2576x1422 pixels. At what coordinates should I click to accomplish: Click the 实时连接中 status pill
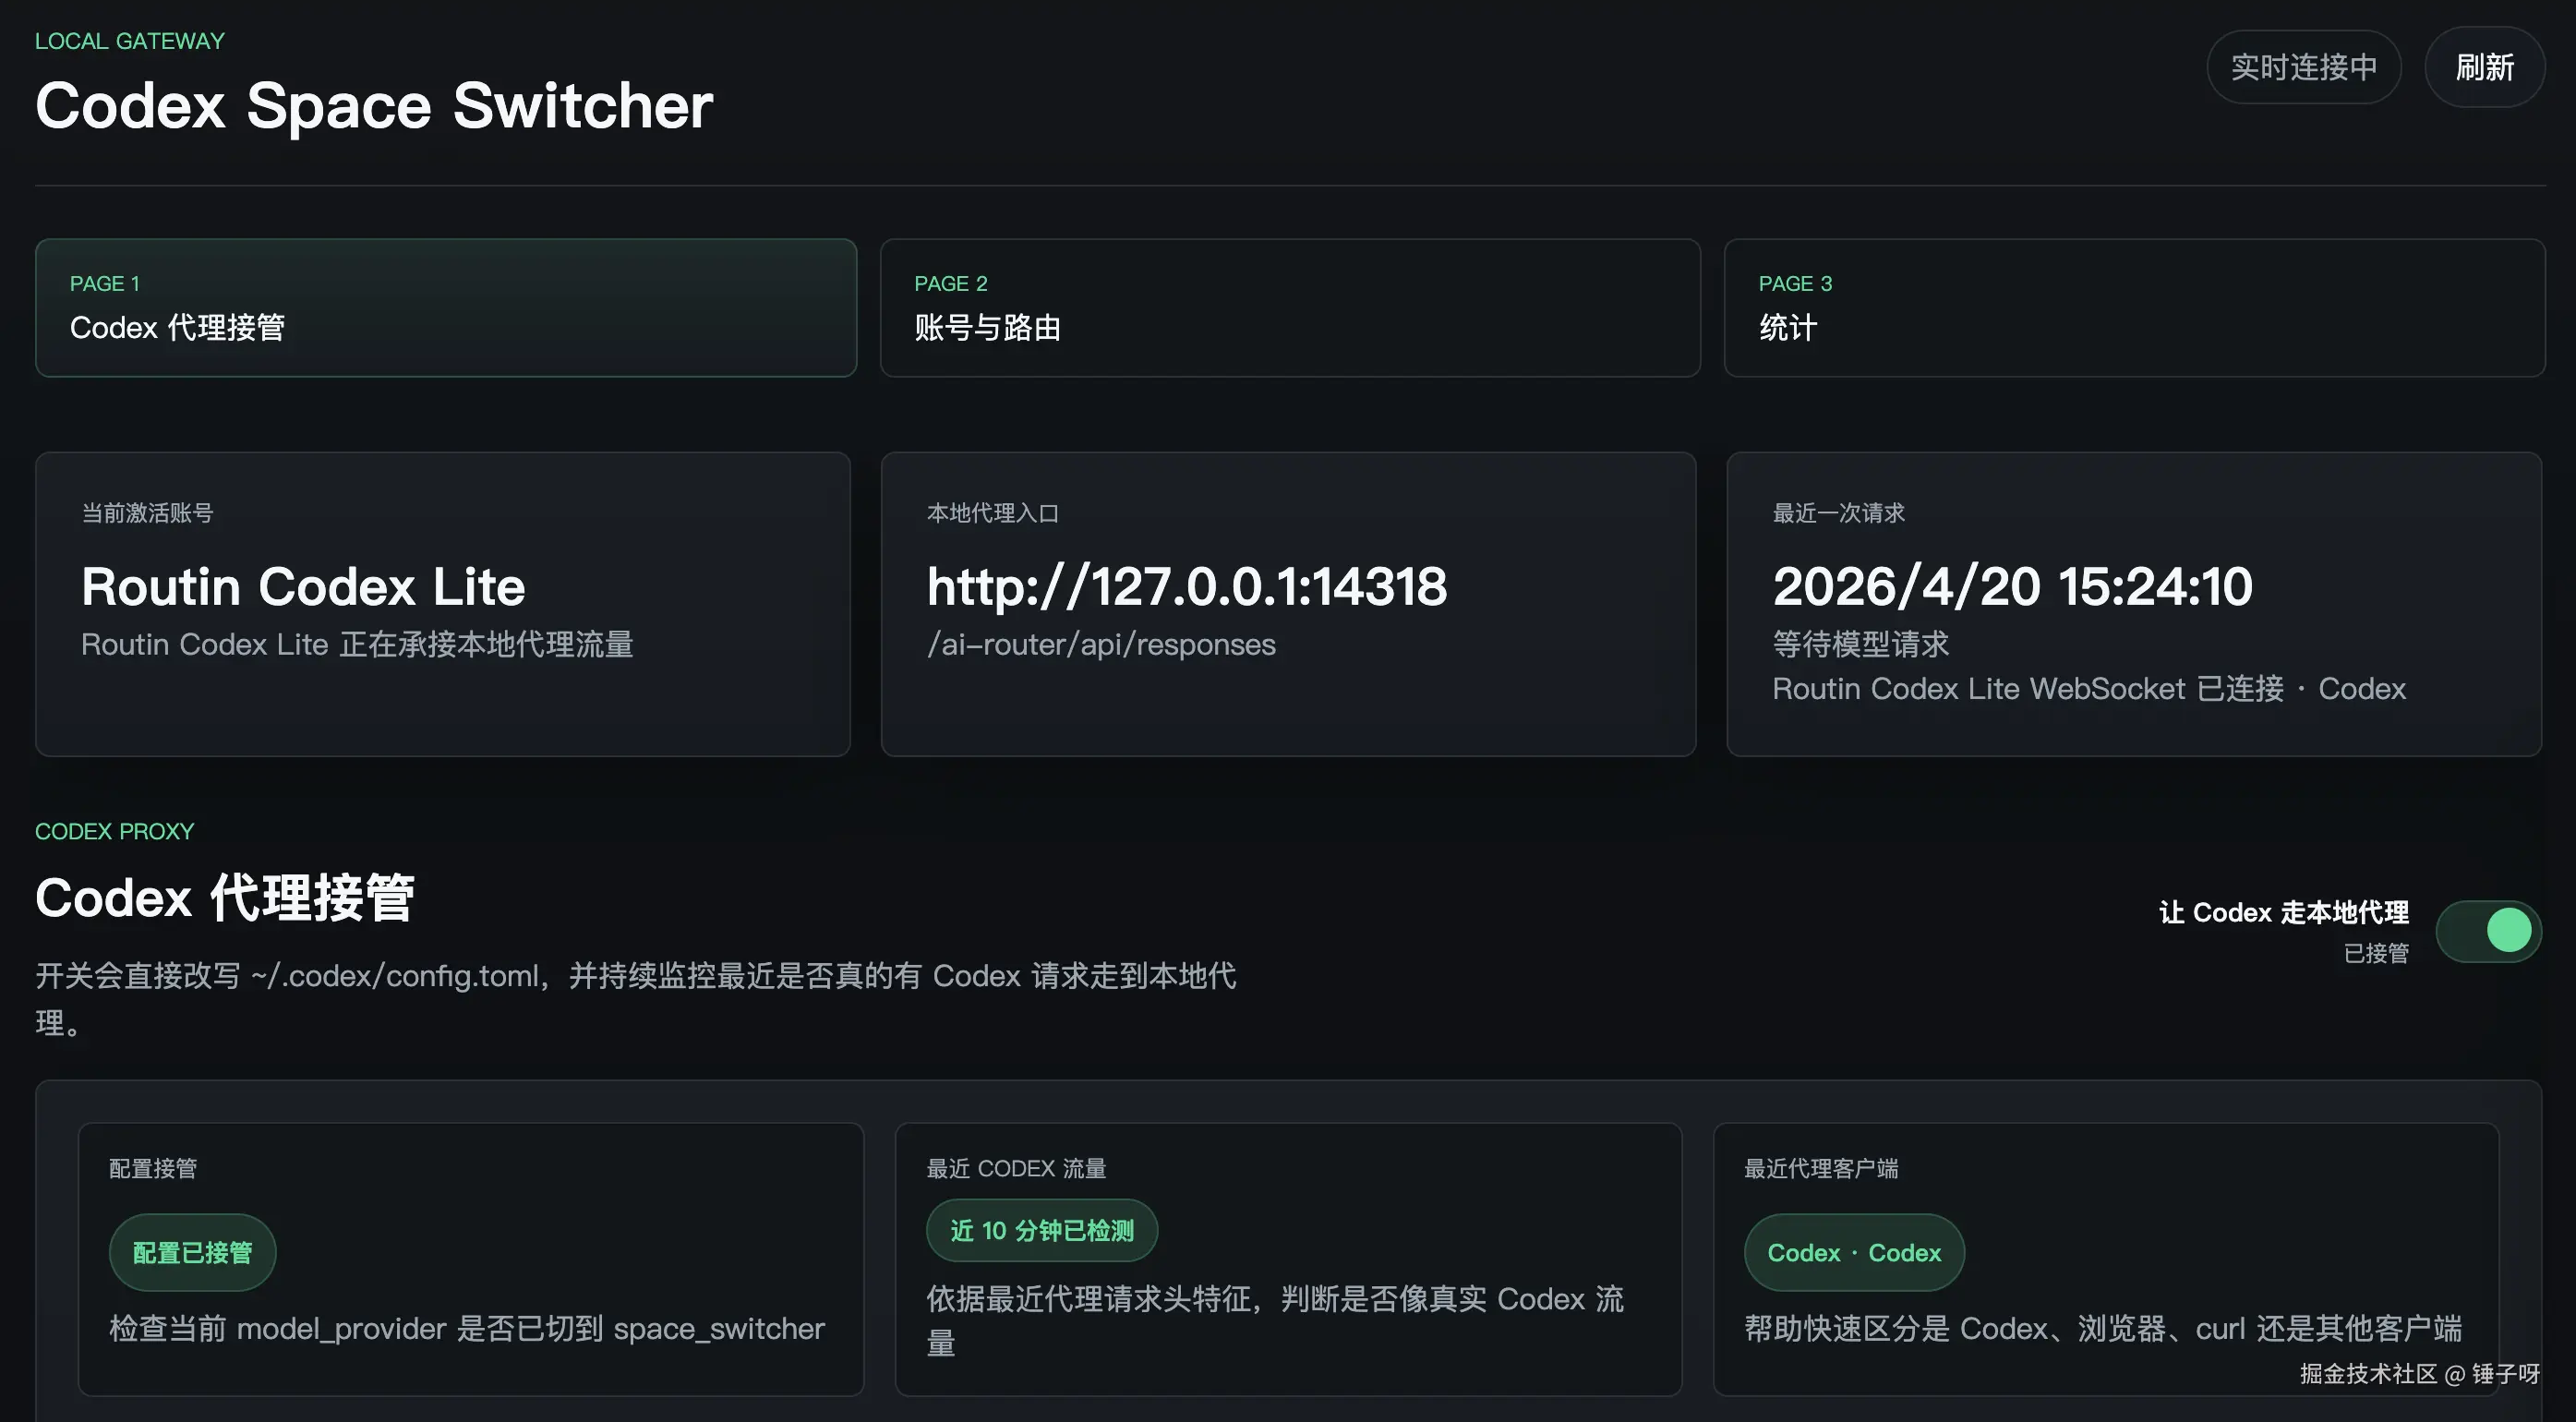pyautogui.click(x=2303, y=67)
